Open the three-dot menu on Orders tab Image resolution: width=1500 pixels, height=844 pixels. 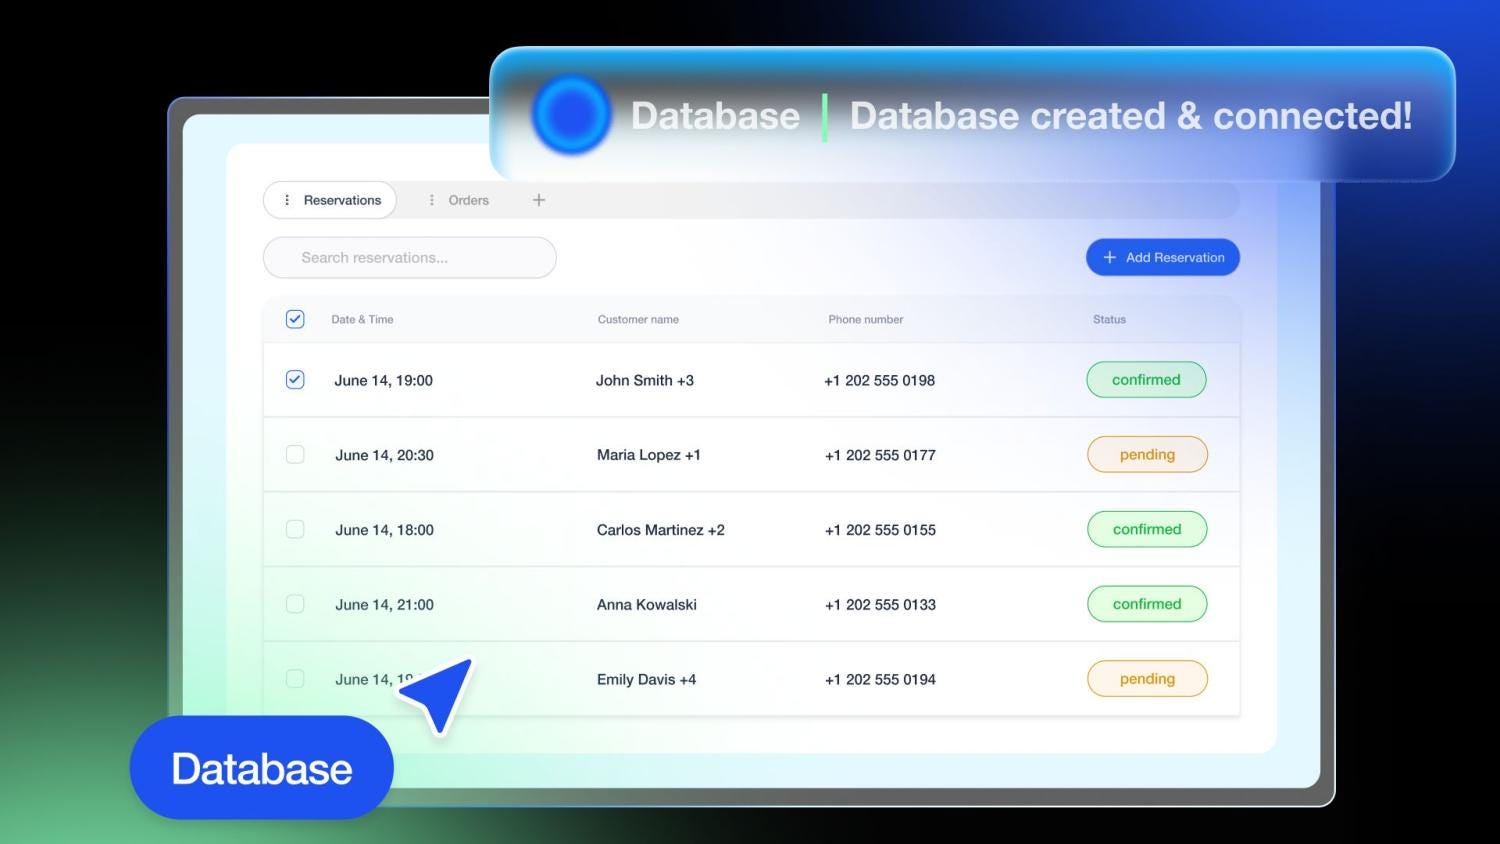[431, 200]
